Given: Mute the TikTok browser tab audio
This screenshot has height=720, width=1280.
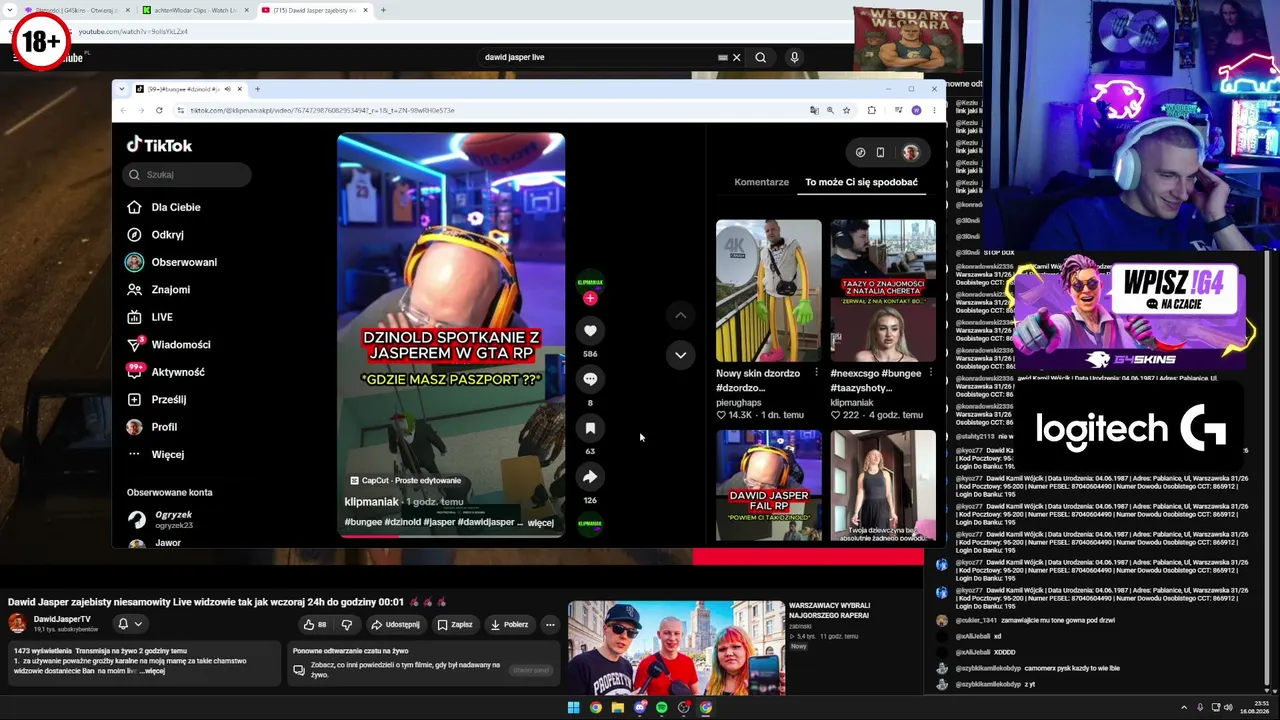Looking at the screenshot, I should (x=227, y=89).
